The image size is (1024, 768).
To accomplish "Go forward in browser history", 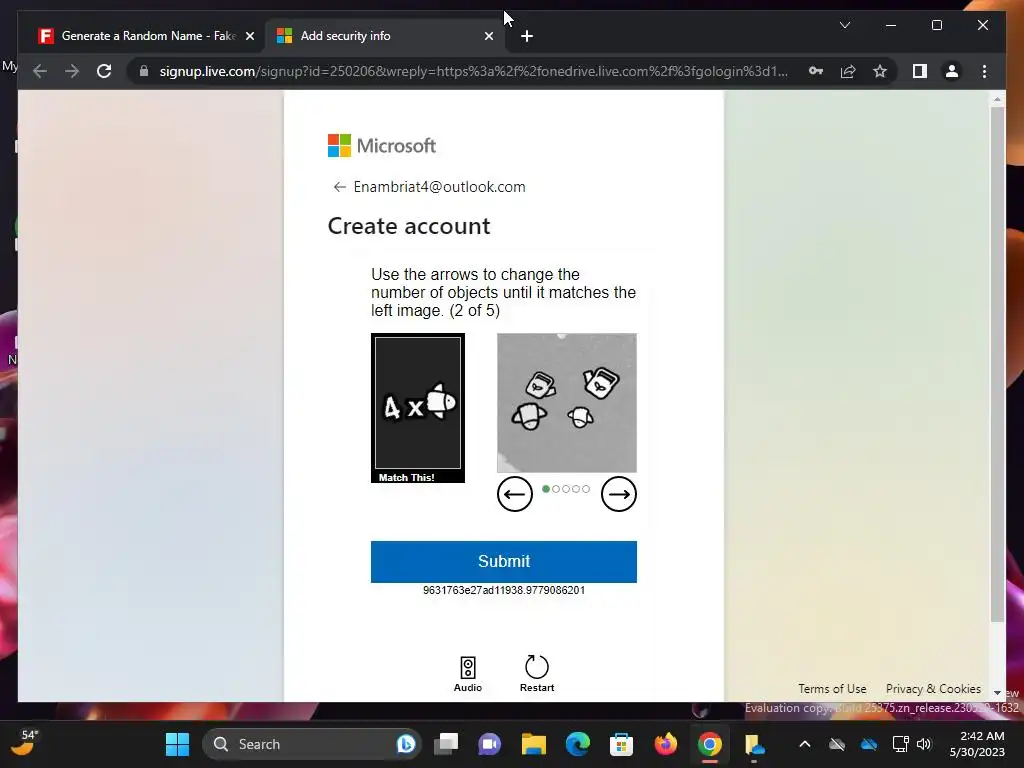I will point(72,71).
